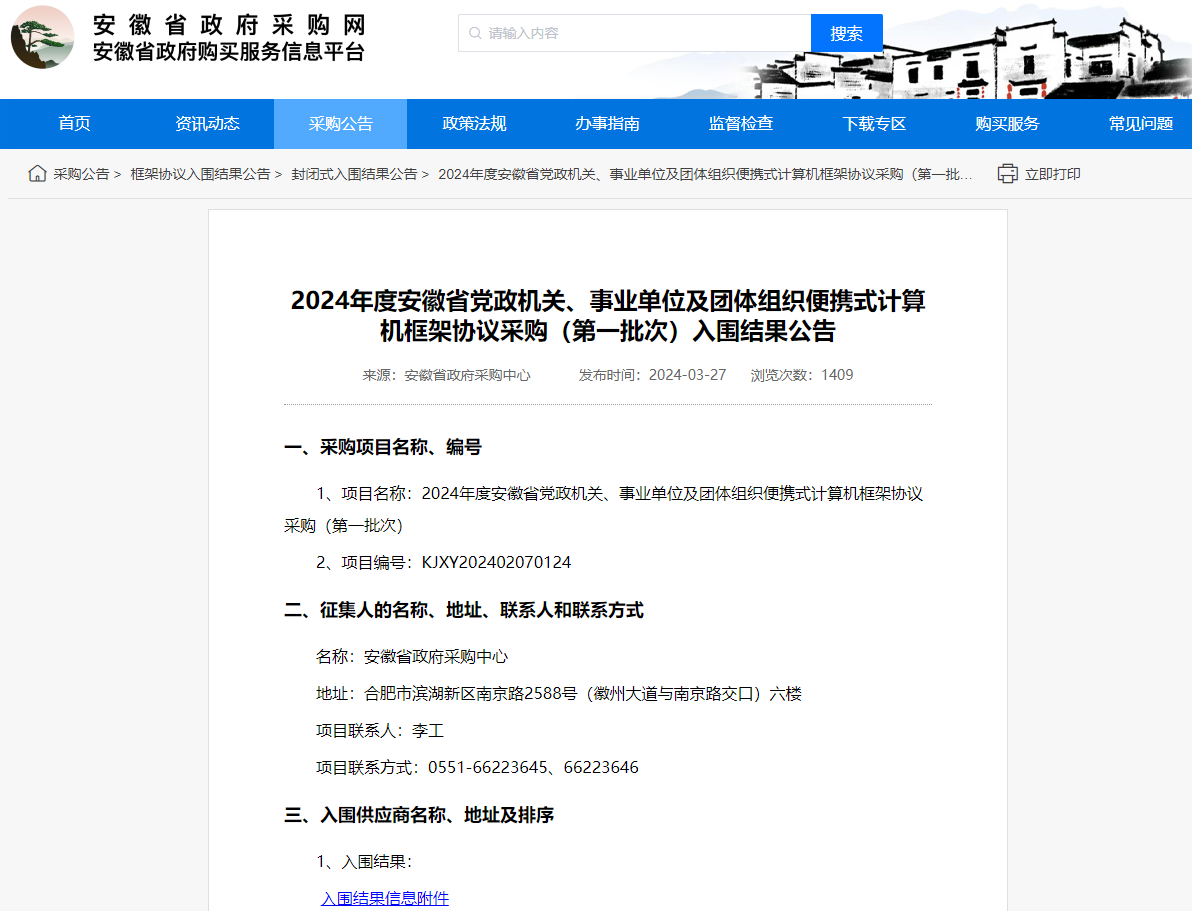Click subtitle 安徽省政府购买服务信息平台
The width and height of the screenshot is (1192, 911).
click(x=230, y=52)
